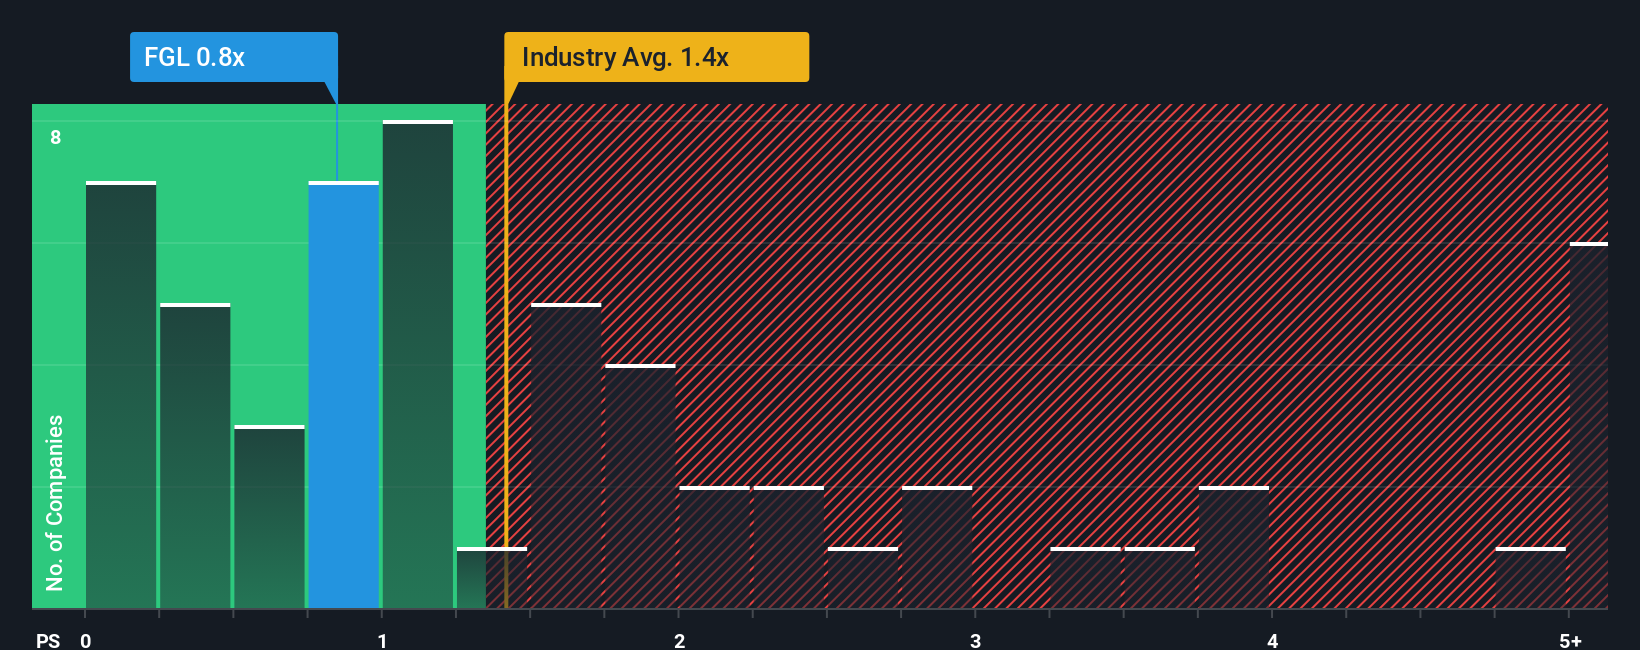
Task: Click the x-axis label 3
Action: click(x=976, y=641)
